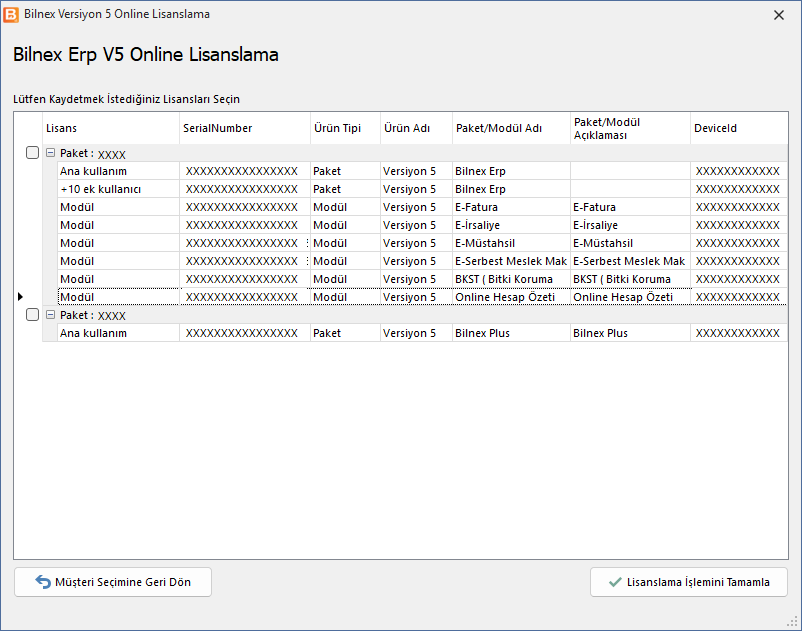Click the SerialNumber column header
This screenshot has height=631, width=802.
(245, 128)
